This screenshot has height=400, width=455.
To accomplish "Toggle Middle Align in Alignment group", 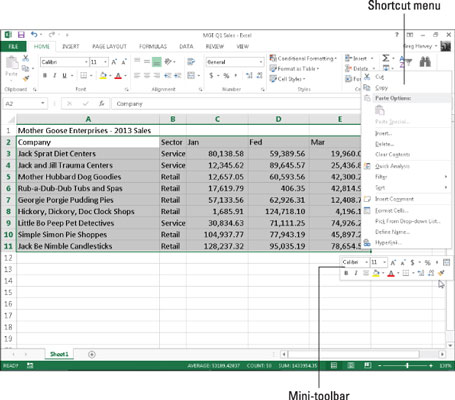I will (147, 61).
